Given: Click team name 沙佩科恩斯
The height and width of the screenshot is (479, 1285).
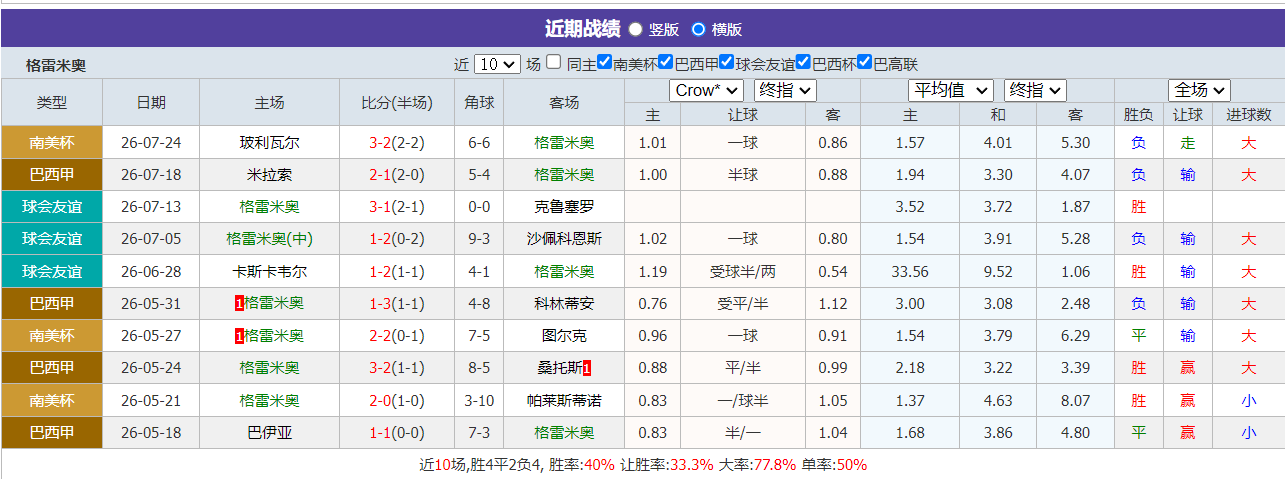Looking at the screenshot, I should coord(564,239).
